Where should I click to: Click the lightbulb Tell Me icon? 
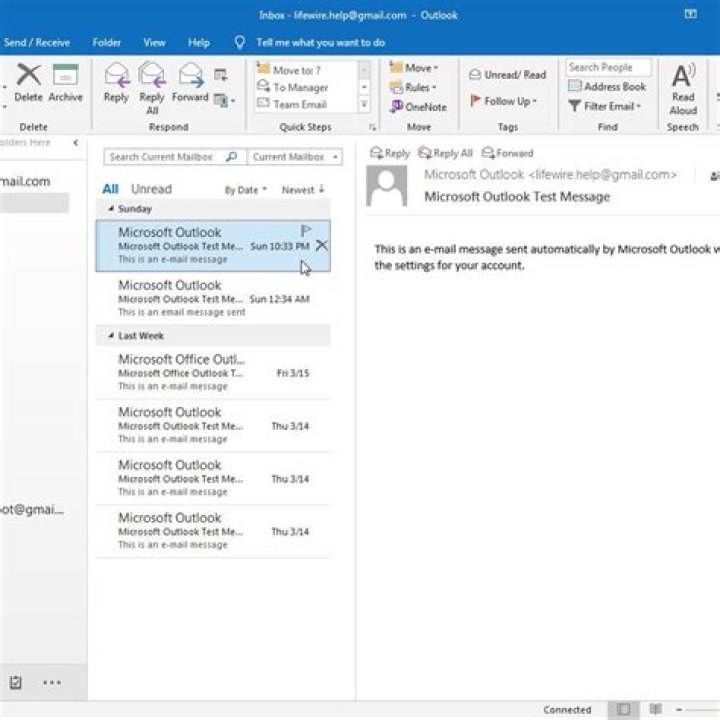point(239,43)
